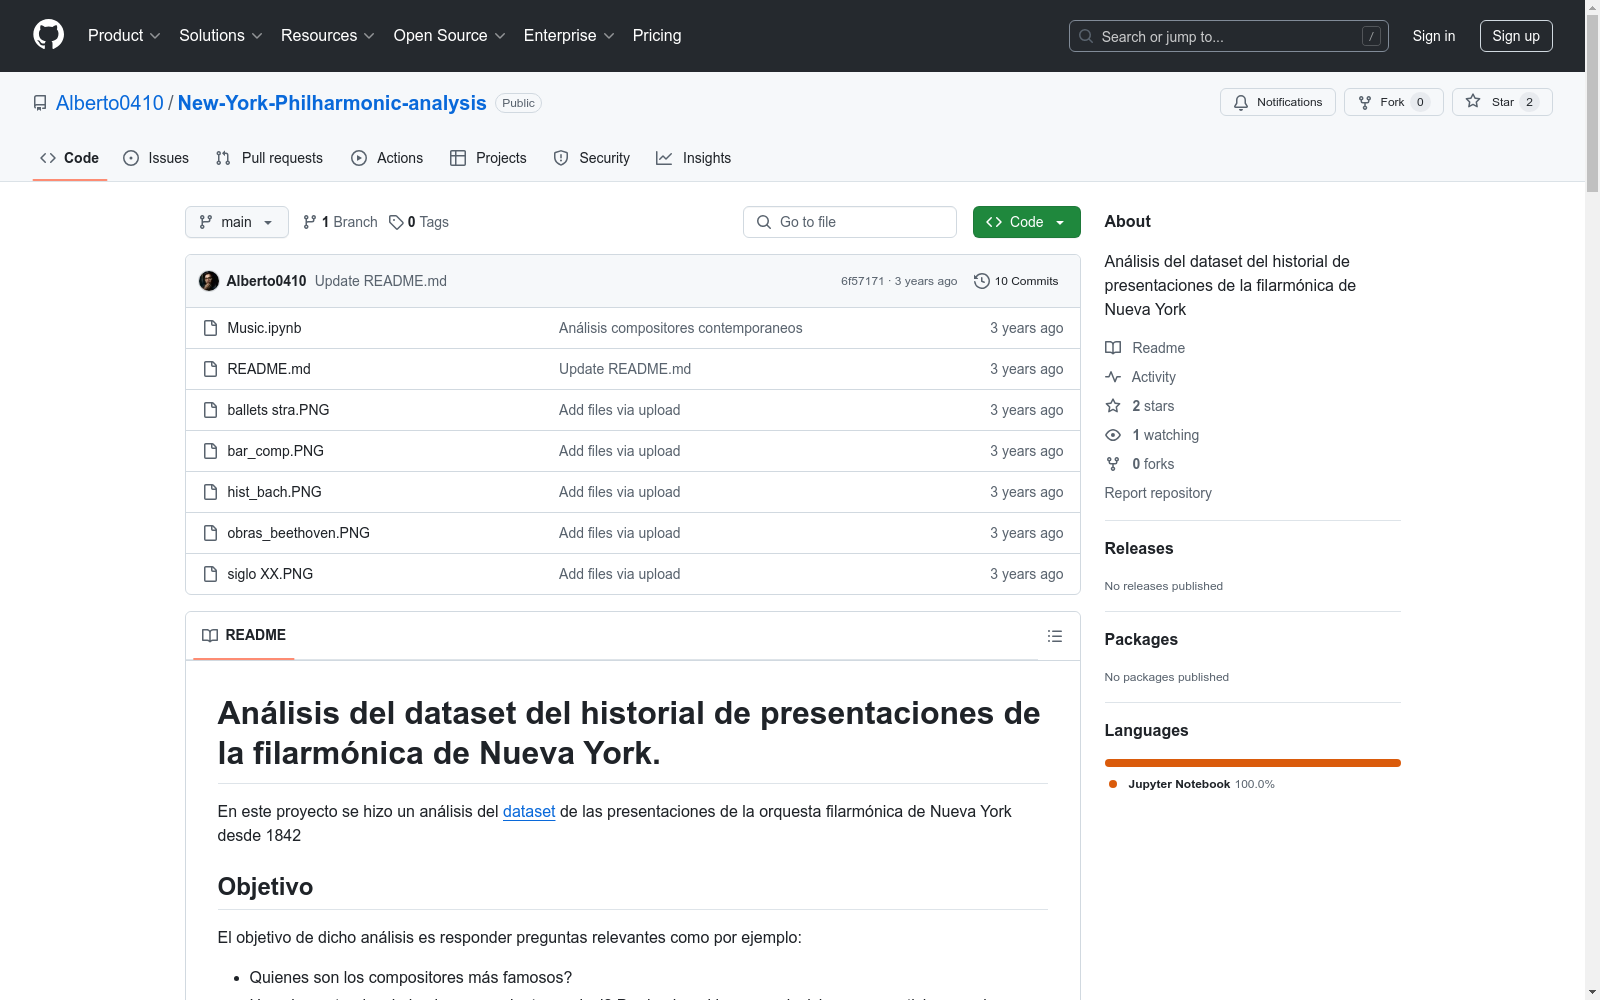Expand the Open Source menu

(449, 35)
